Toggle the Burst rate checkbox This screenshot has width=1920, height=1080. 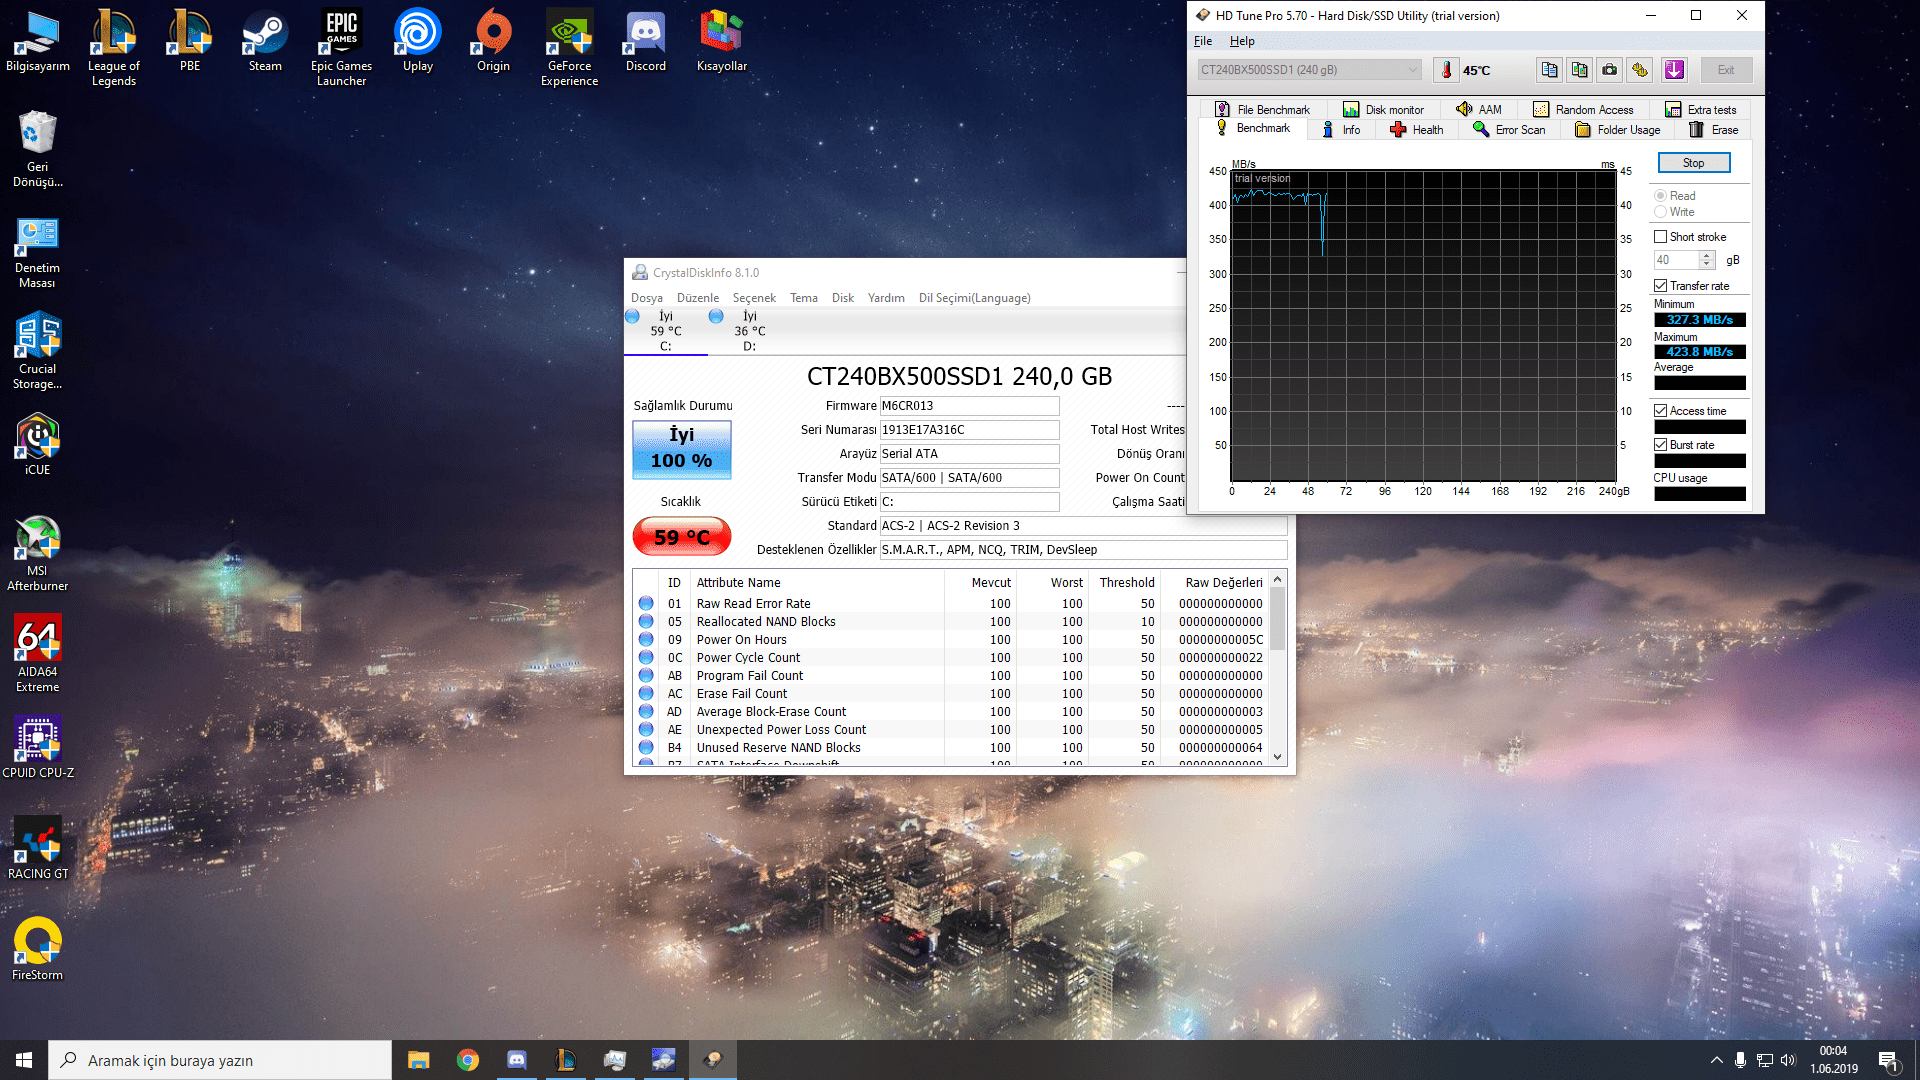pos(1661,445)
